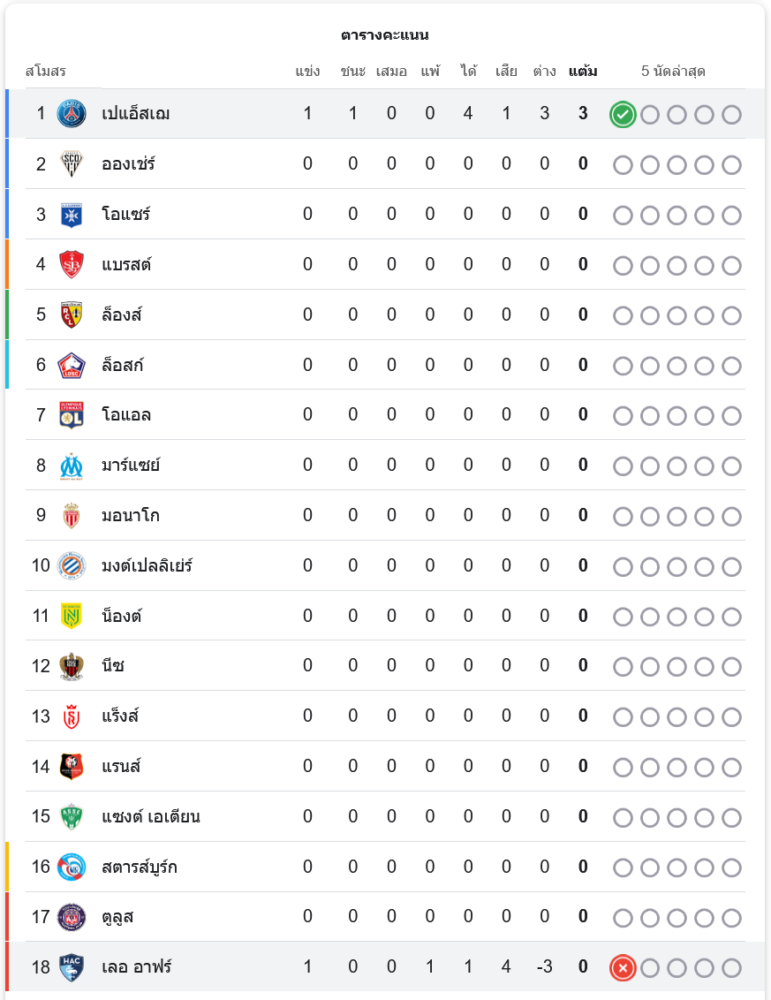The height and width of the screenshot is (1000, 771).
Task: Click the Strasbourg club logo
Action: click(x=71, y=867)
